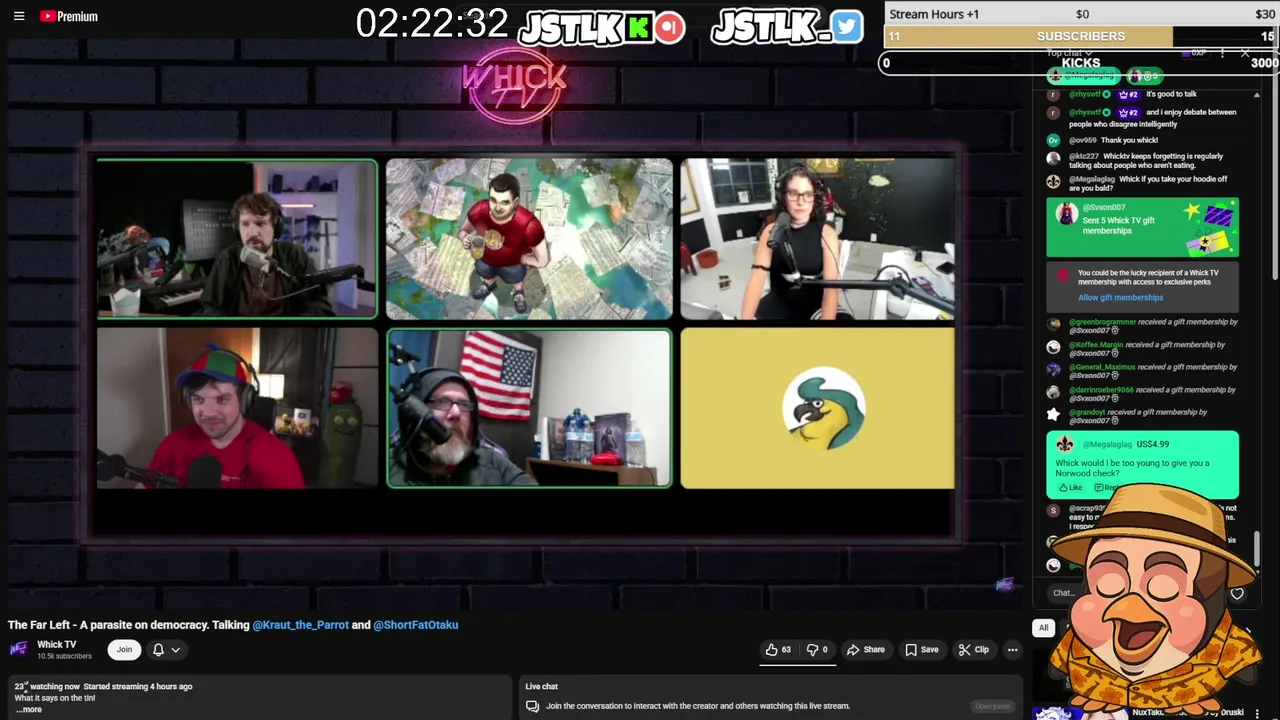
Task: Click the heart reaction icon in chat
Action: pos(1237,593)
